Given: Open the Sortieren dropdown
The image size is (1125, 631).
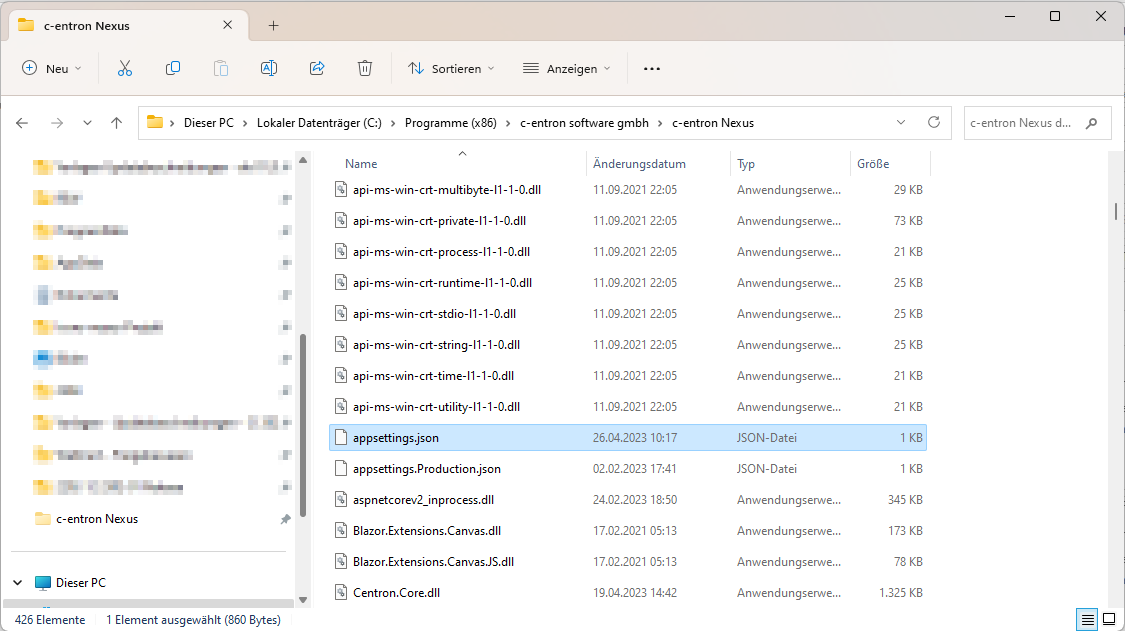Looking at the screenshot, I should coord(451,68).
